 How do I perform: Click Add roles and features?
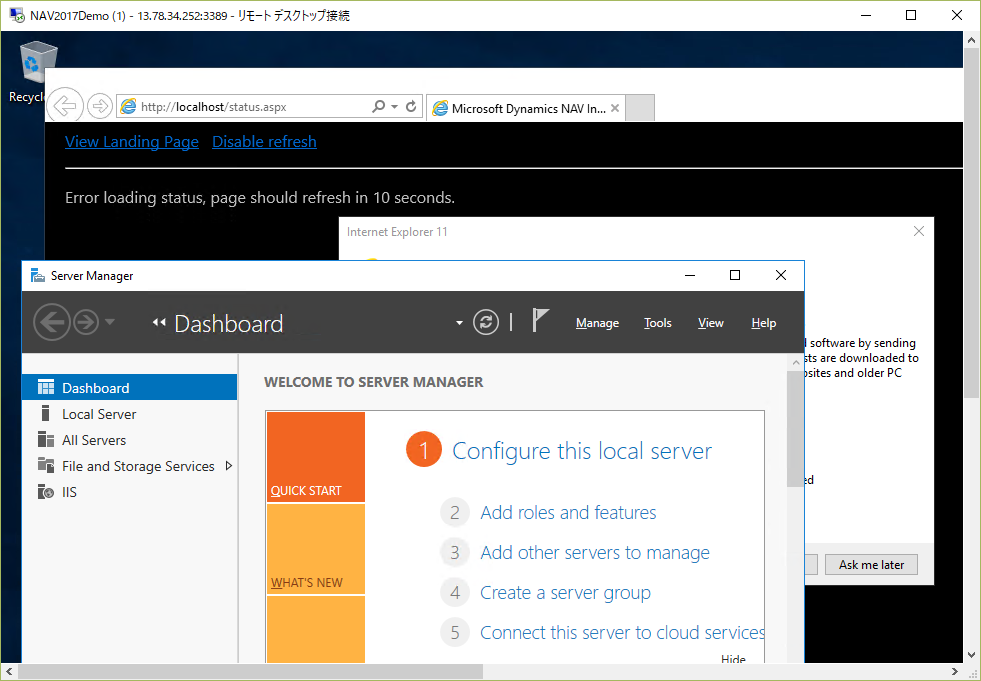point(568,513)
